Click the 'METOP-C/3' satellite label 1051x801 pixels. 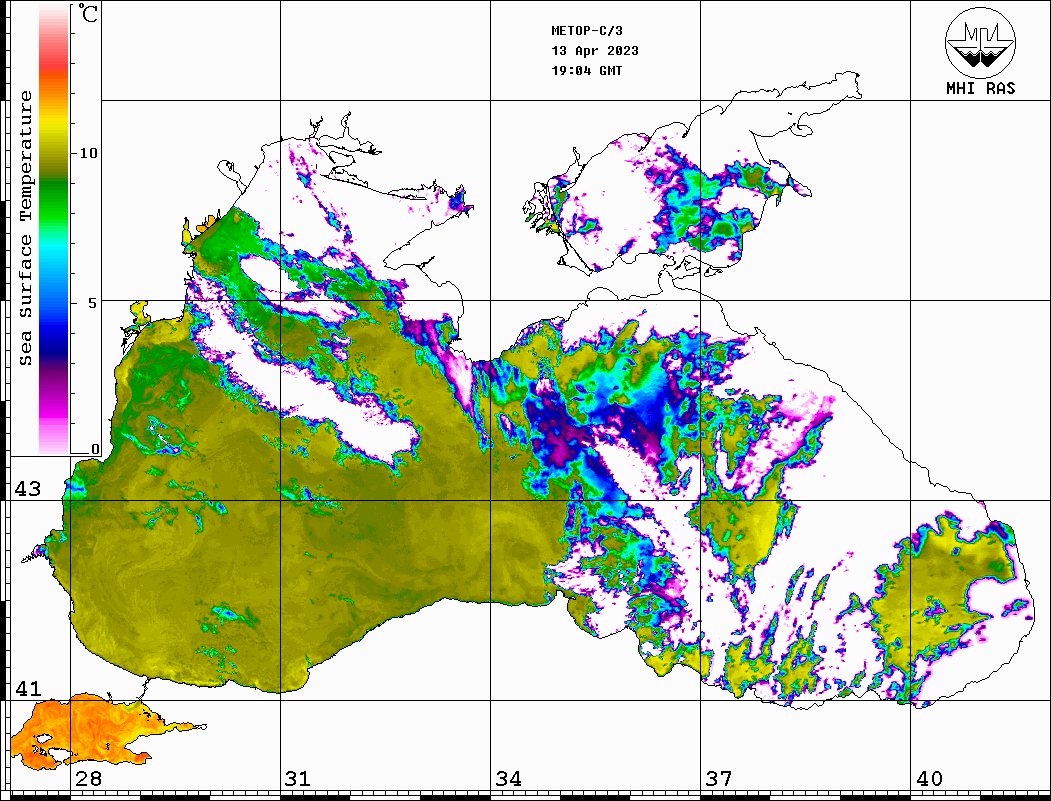pos(587,31)
